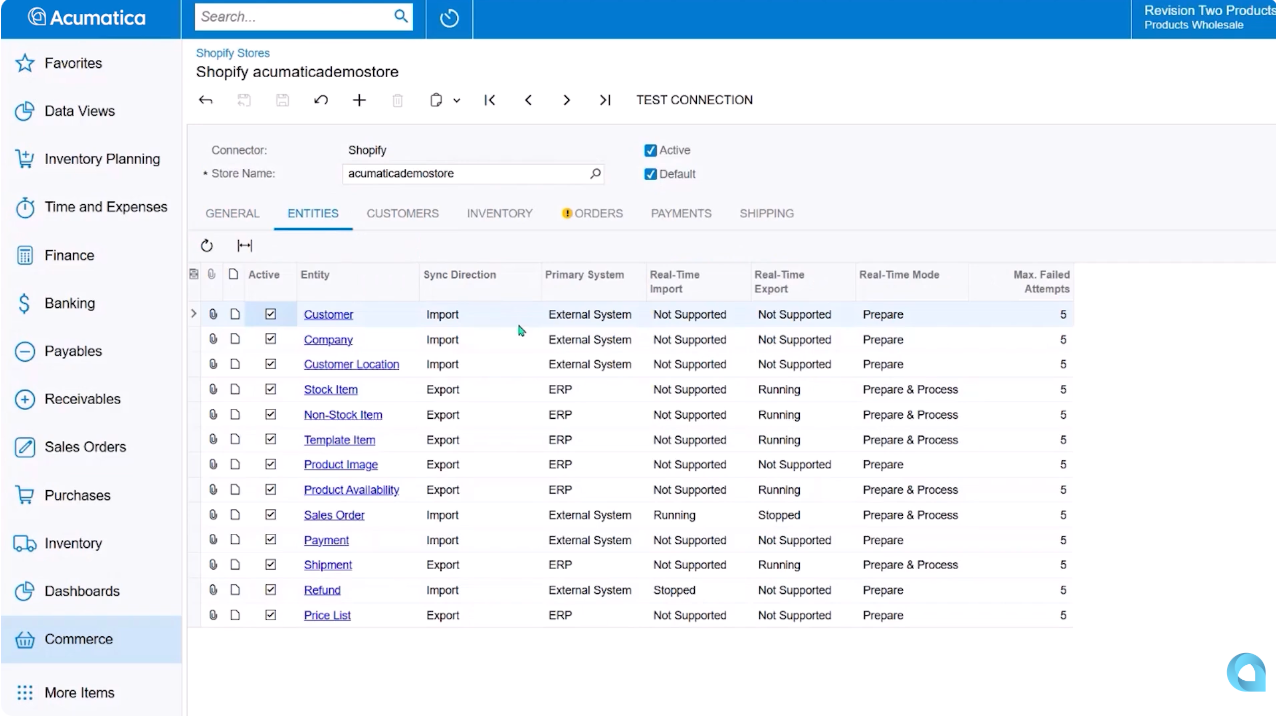Screen dimensions: 1276x720
Task: Uncheck Active for the Refund entity row
Action: click(x=270, y=590)
